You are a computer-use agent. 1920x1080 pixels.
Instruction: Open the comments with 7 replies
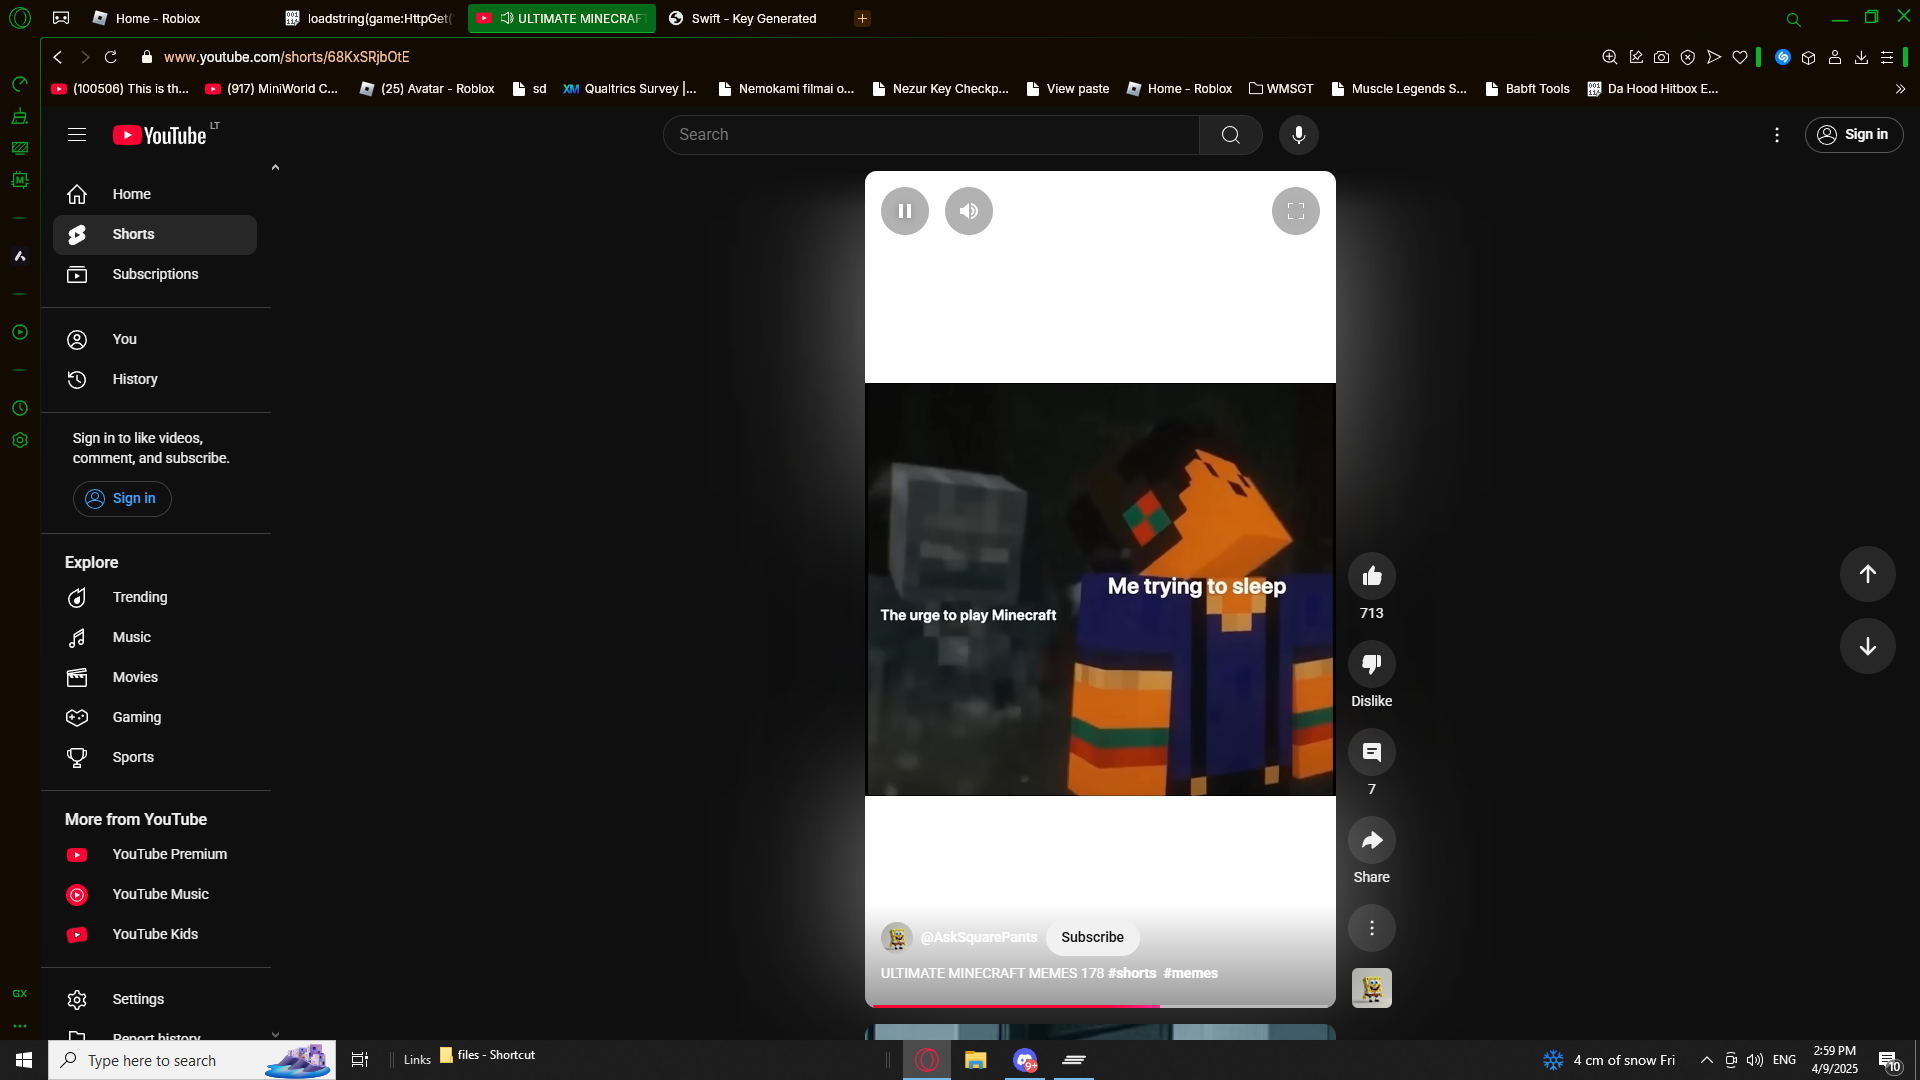(1371, 752)
